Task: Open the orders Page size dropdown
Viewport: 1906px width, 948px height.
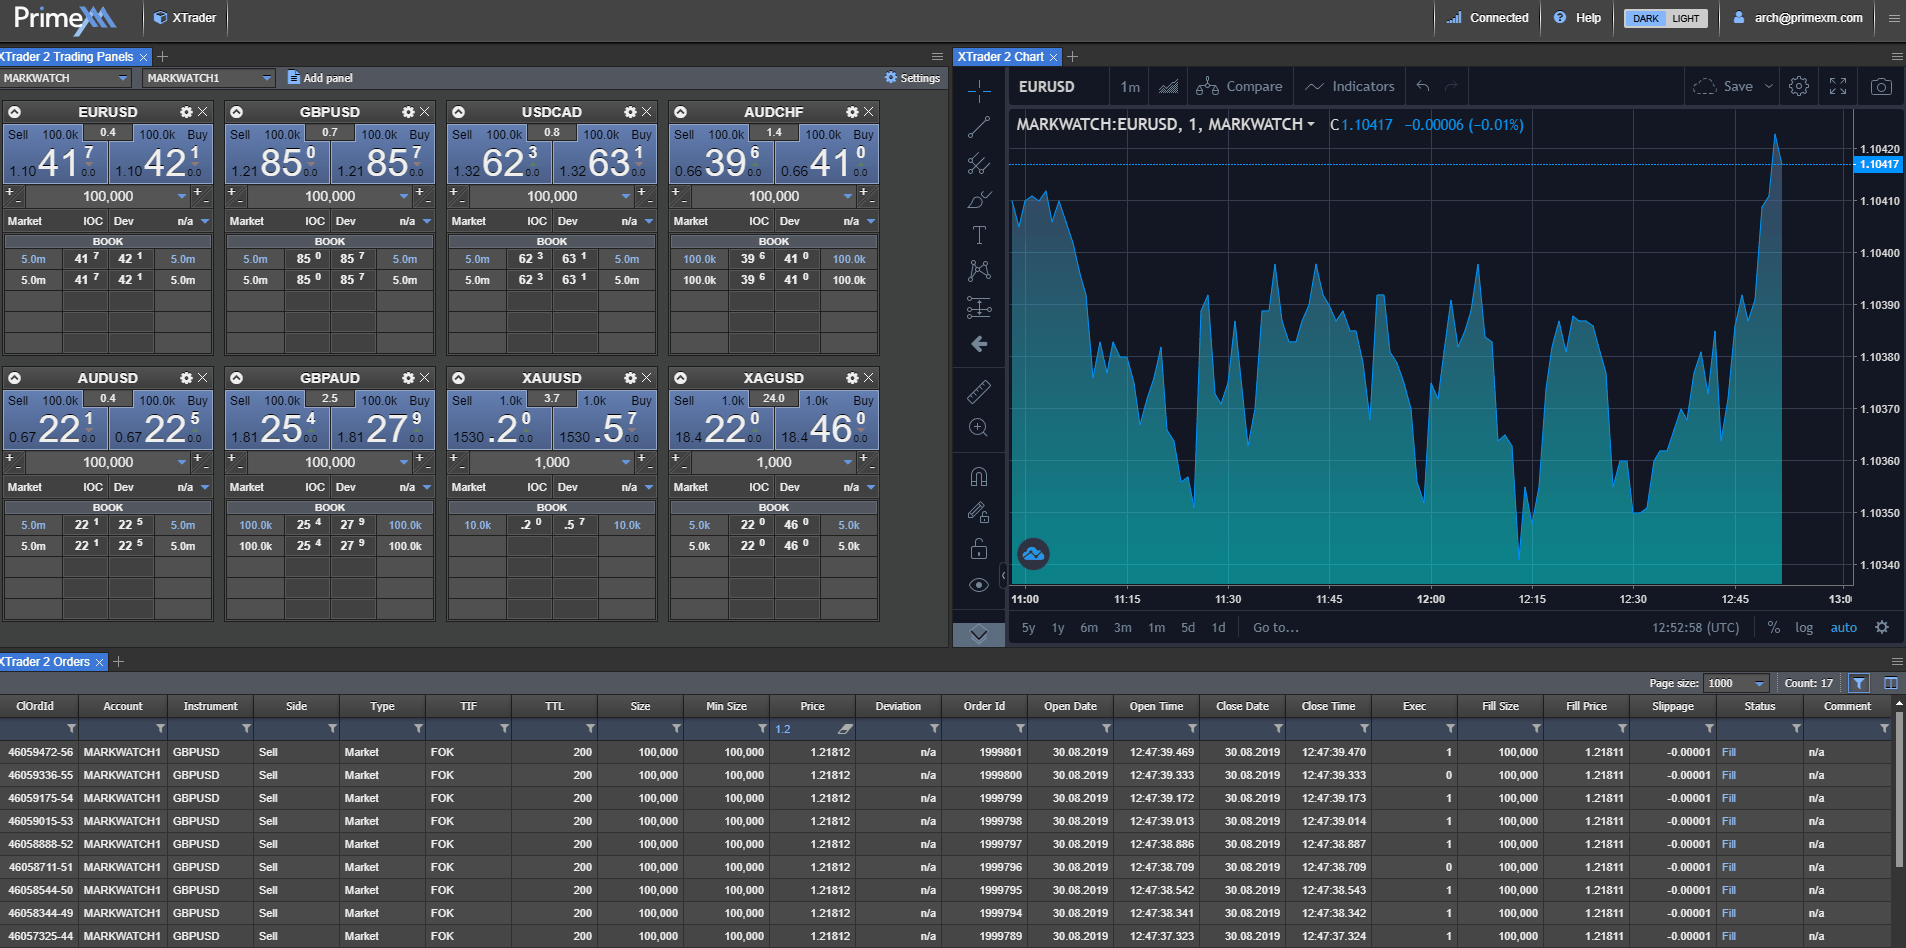Action: tap(1736, 683)
